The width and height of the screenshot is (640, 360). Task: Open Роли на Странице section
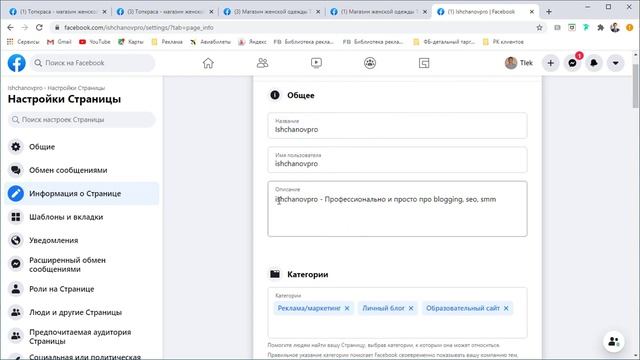coord(82,289)
